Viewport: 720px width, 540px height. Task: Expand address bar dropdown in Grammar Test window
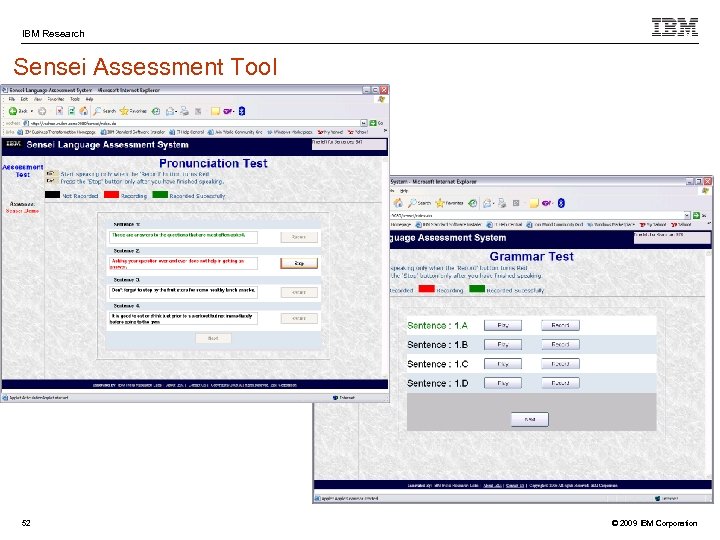[687, 215]
